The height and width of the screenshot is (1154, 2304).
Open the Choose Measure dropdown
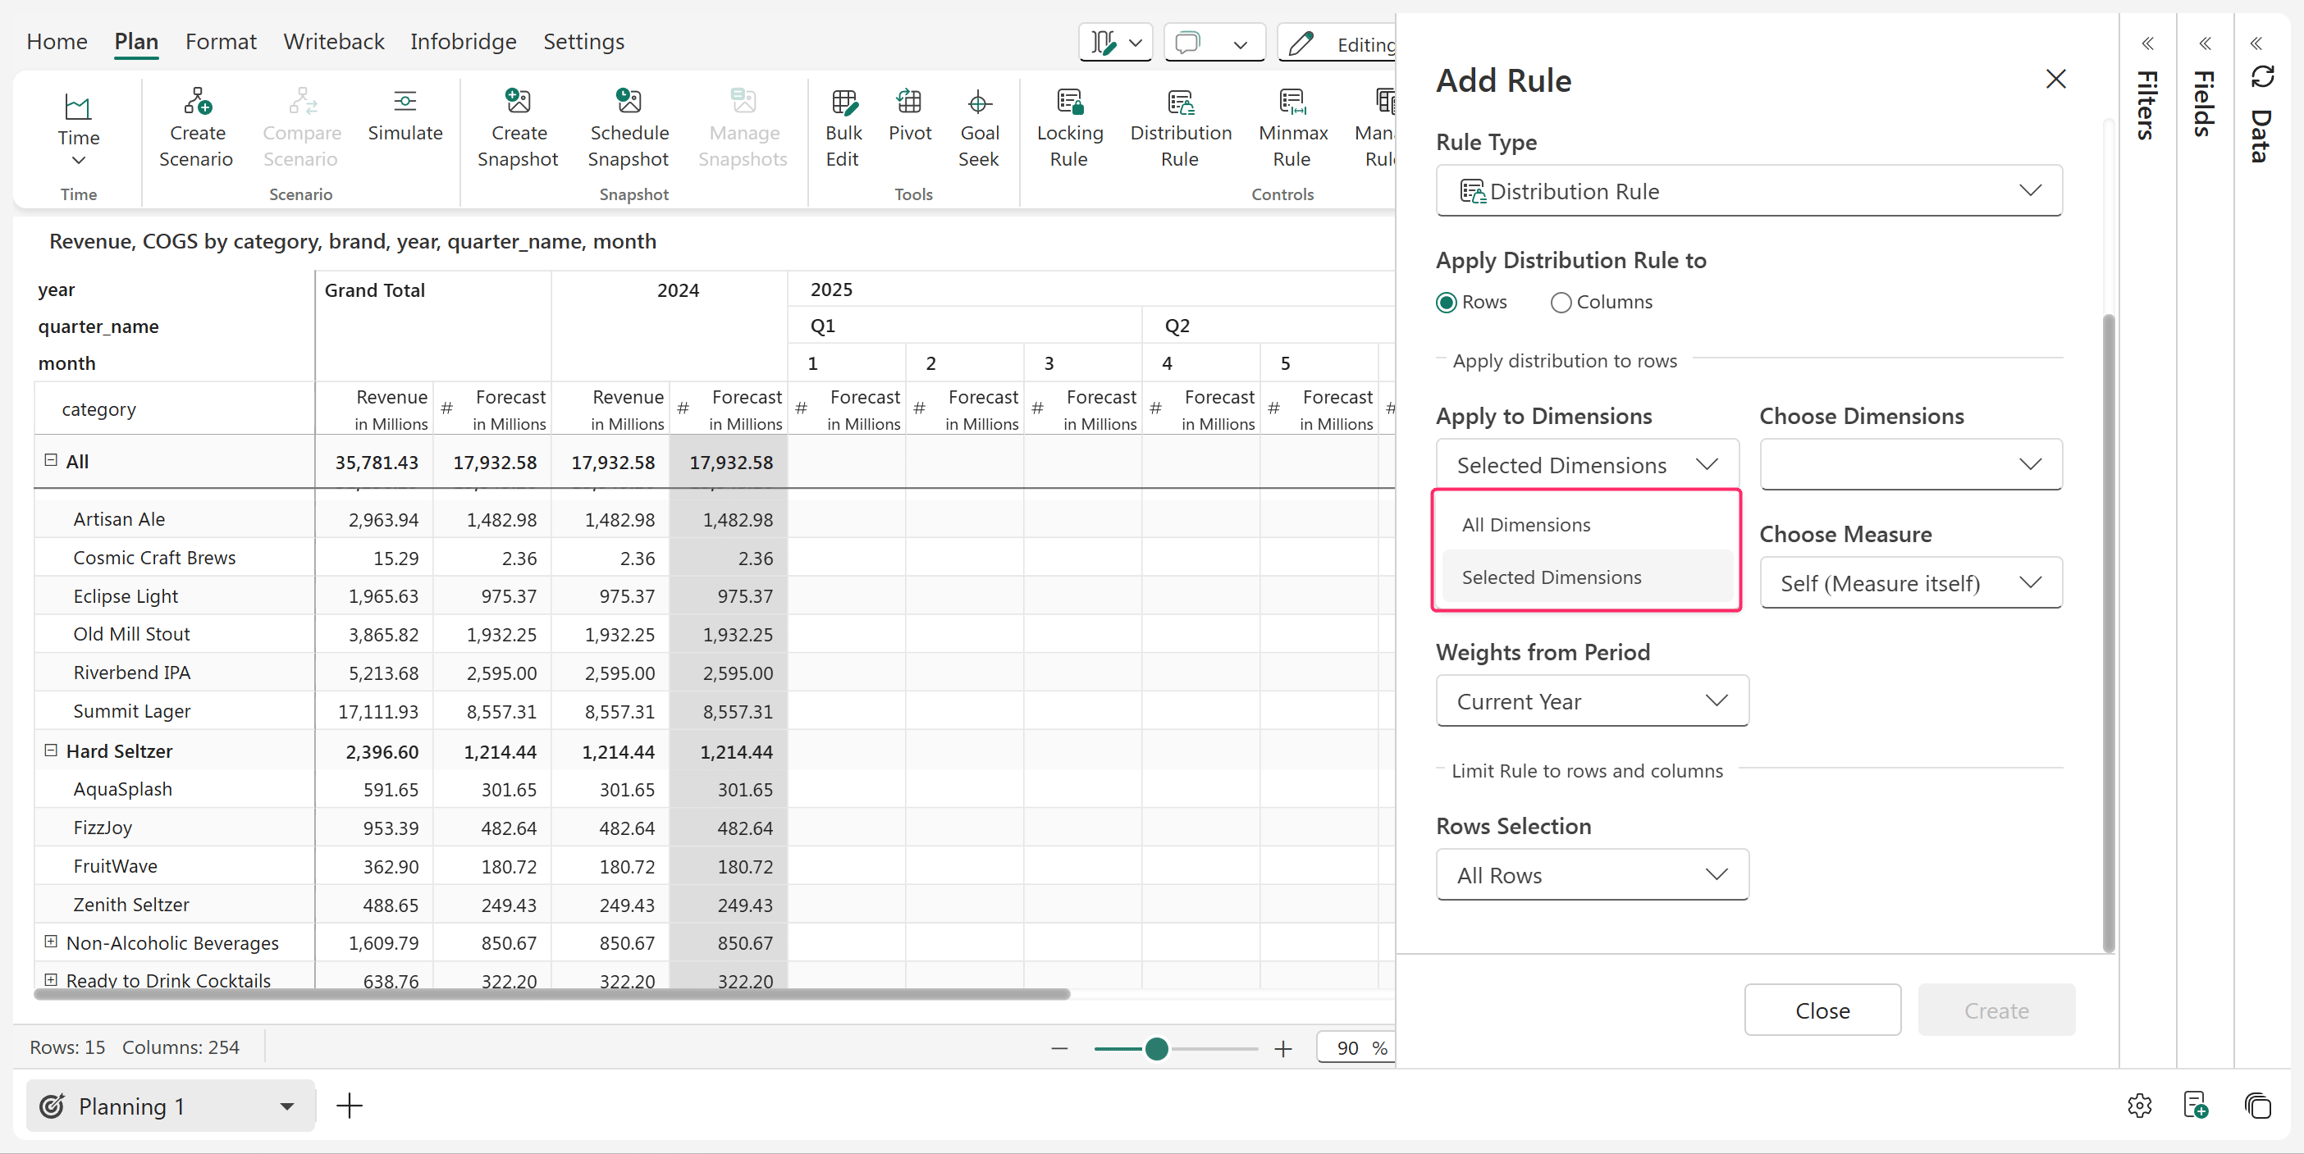point(1910,583)
